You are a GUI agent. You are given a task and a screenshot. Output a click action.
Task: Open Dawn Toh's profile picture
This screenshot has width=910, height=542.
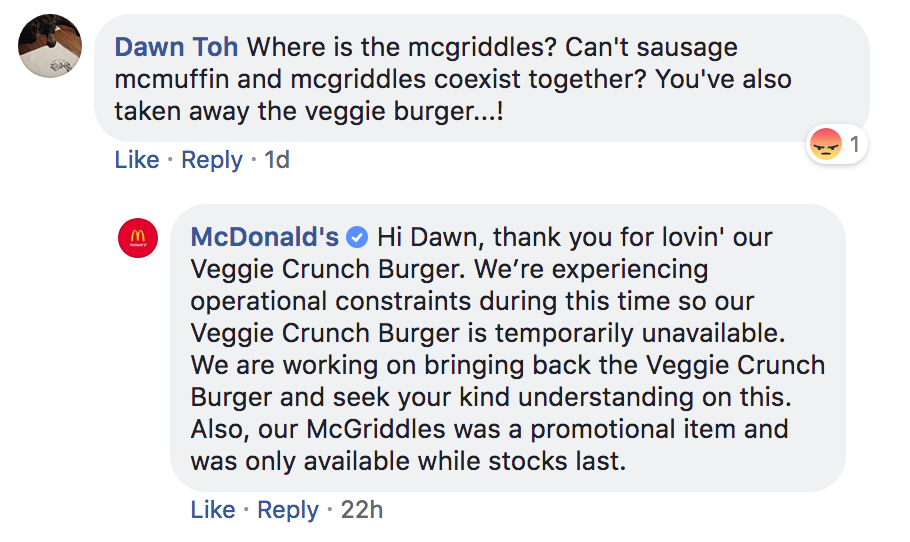point(50,46)
